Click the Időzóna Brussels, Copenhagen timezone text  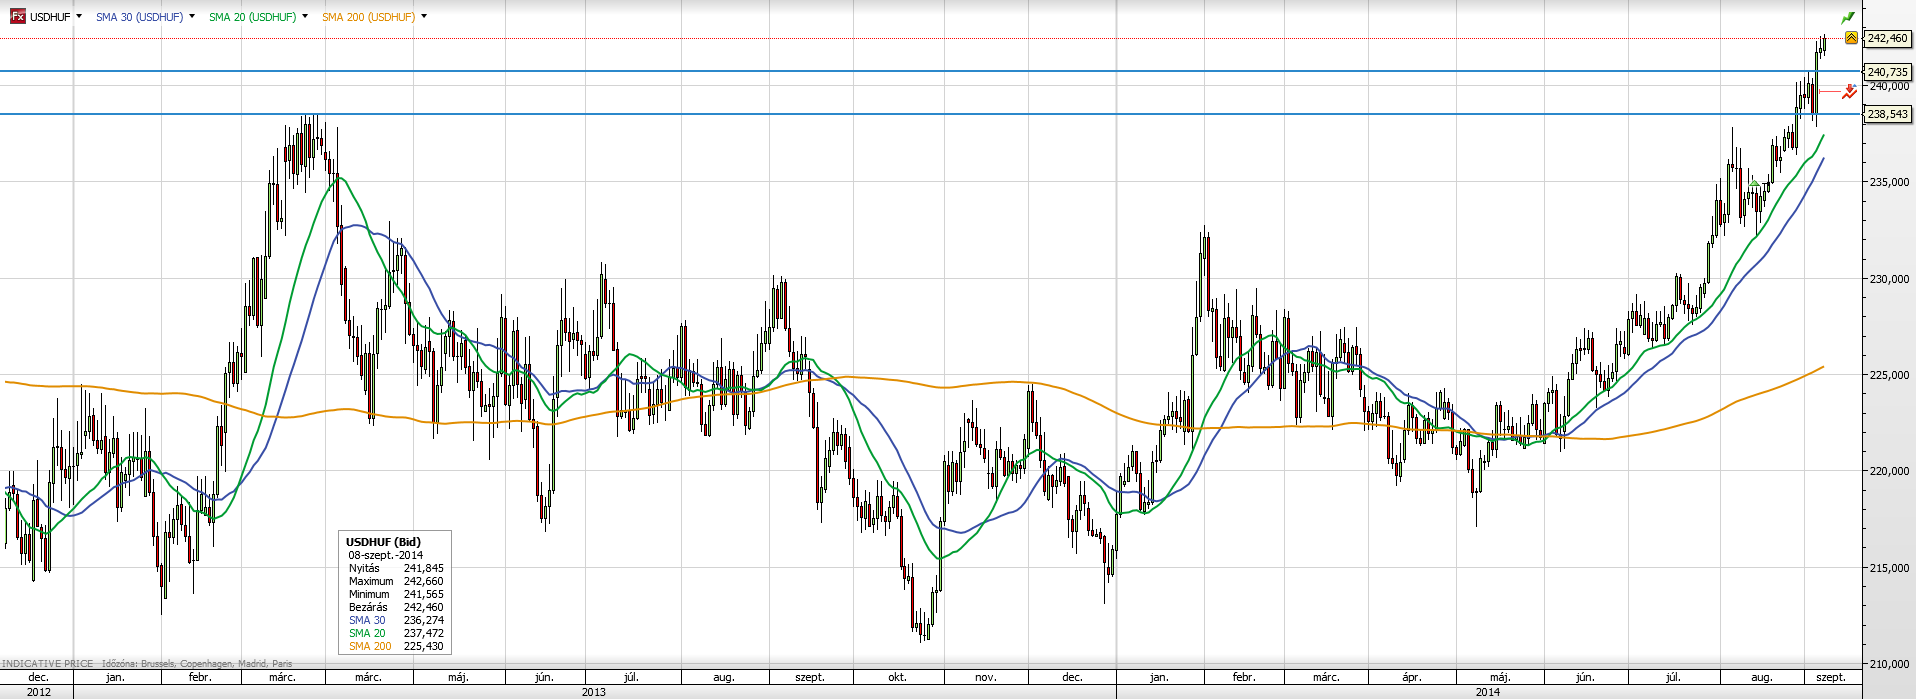coord(197,663)
